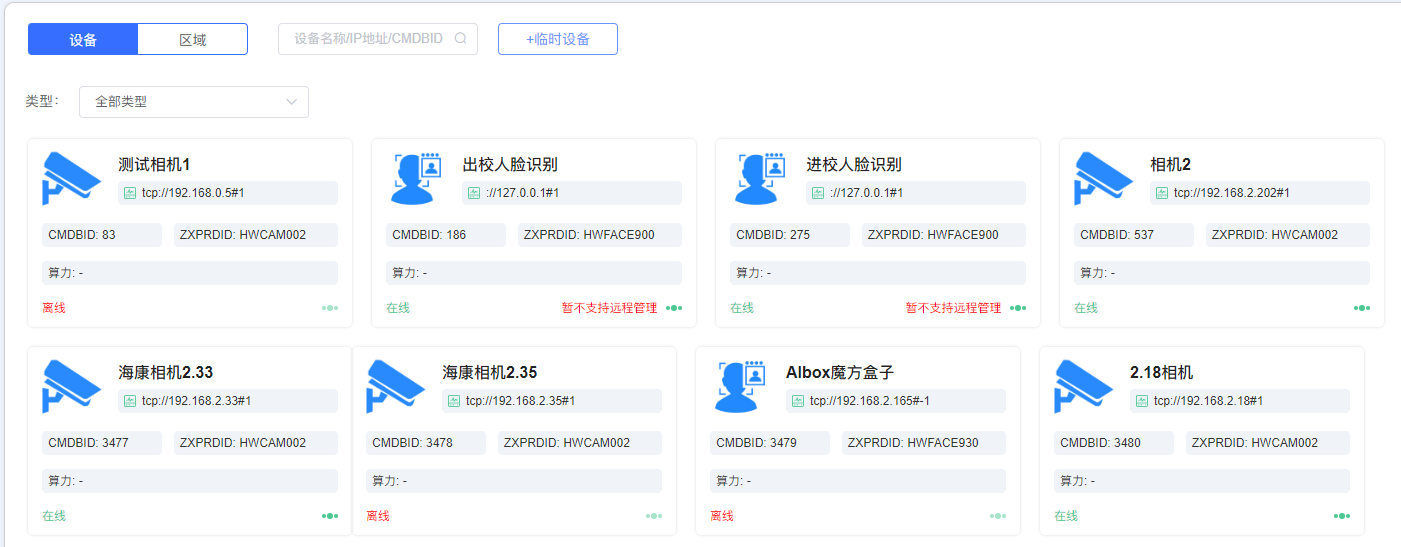Click the stream icon beside tcp://192.168.2.35#1
1401x547 pixels.
click(x=454, y=401)
